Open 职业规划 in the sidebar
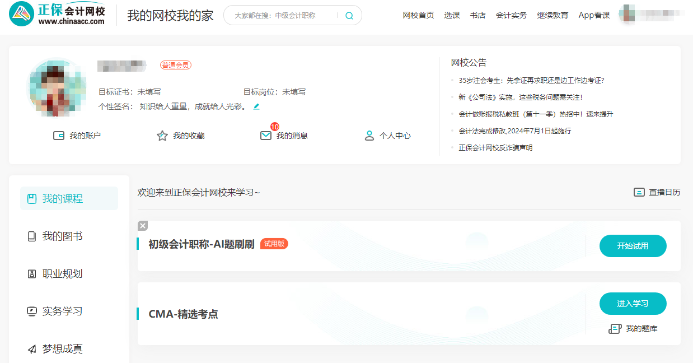693x363 pixels. pyautogui.click(x=55, y=274)
